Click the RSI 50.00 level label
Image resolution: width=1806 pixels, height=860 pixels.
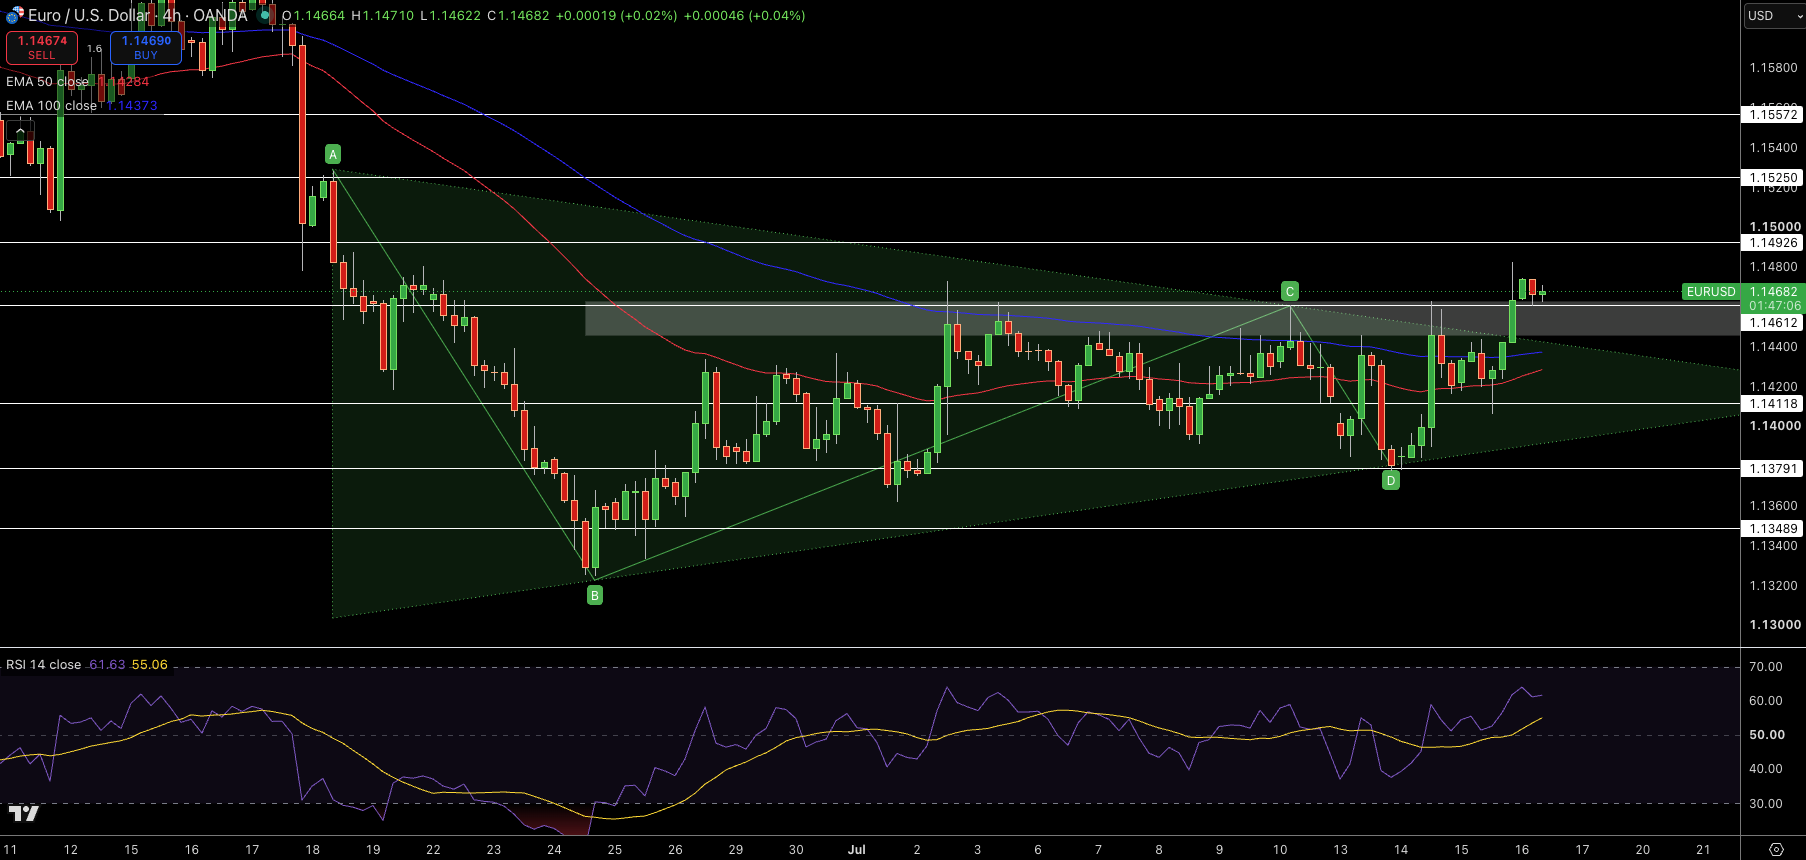1766,735
